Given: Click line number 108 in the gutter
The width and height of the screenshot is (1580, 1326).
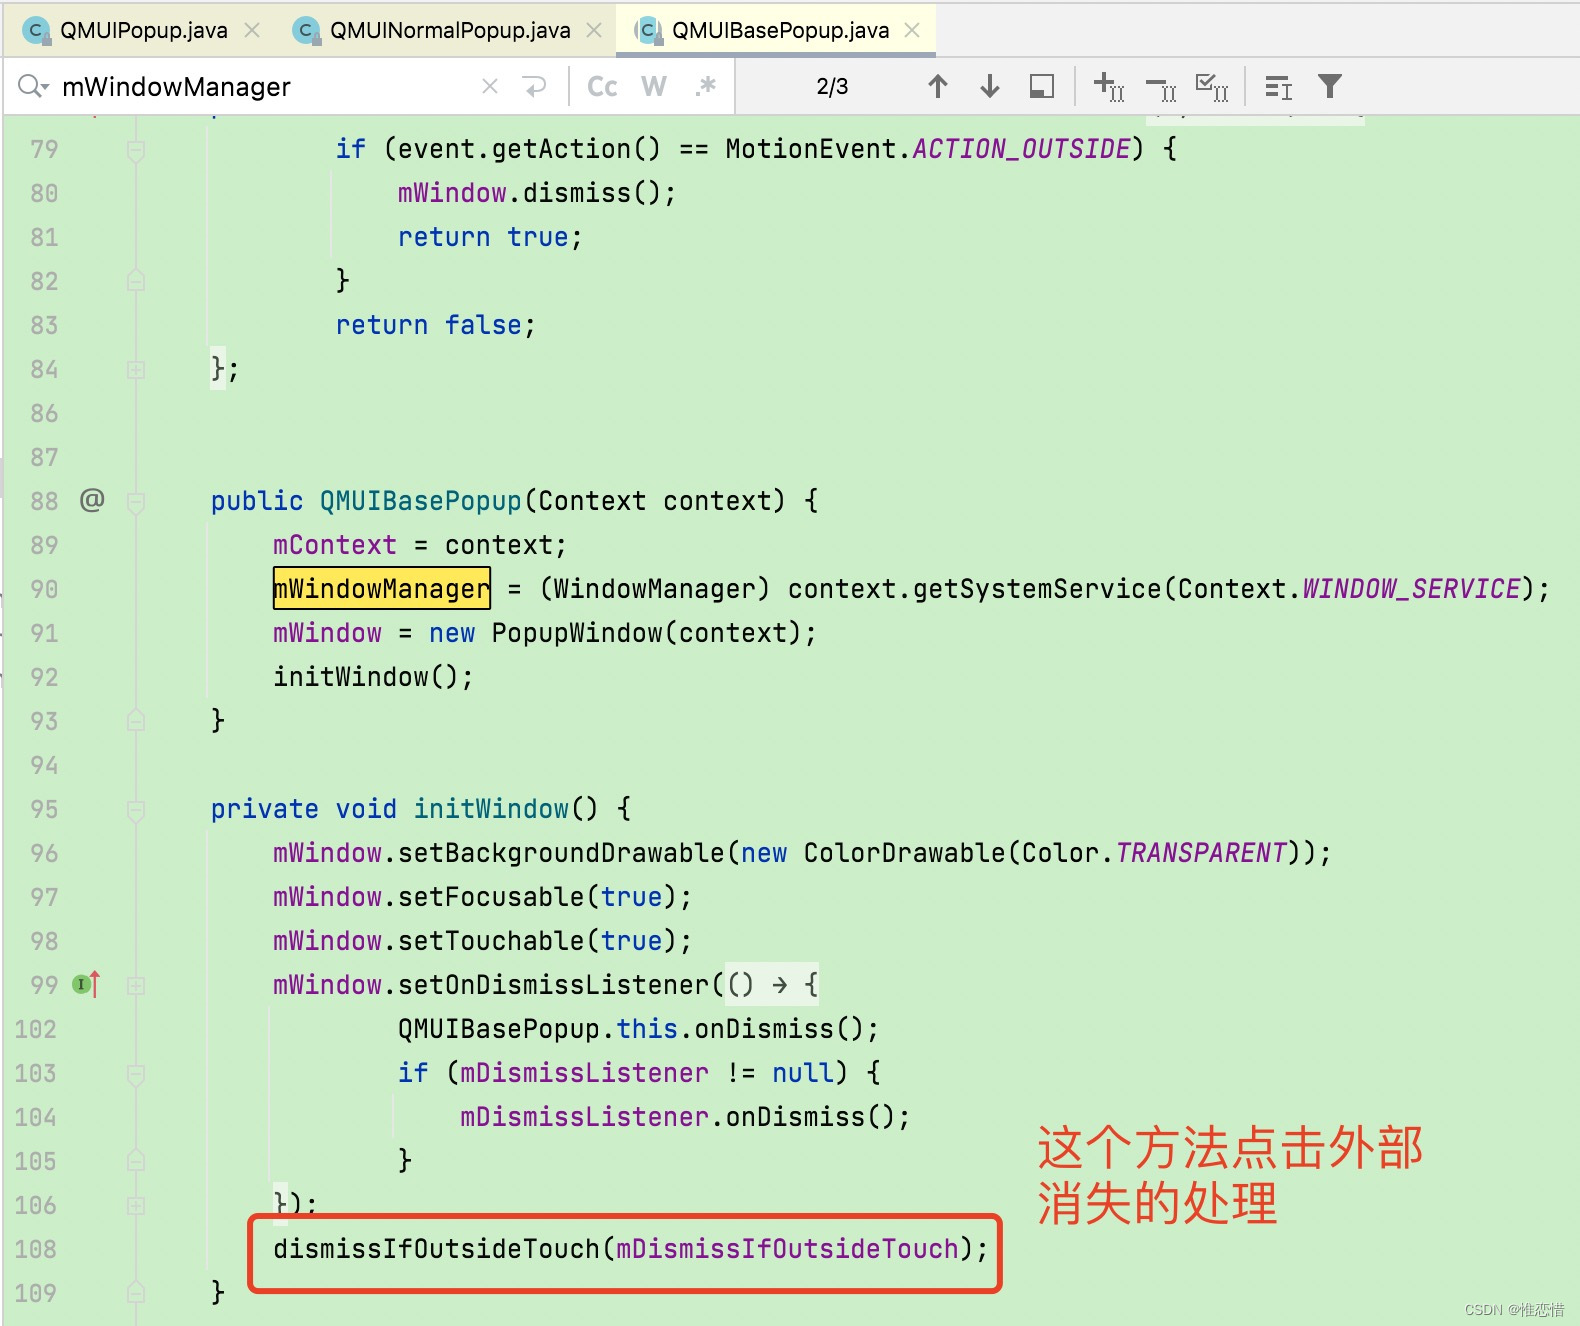Looking at the screenshot, I should [36, 1249].
